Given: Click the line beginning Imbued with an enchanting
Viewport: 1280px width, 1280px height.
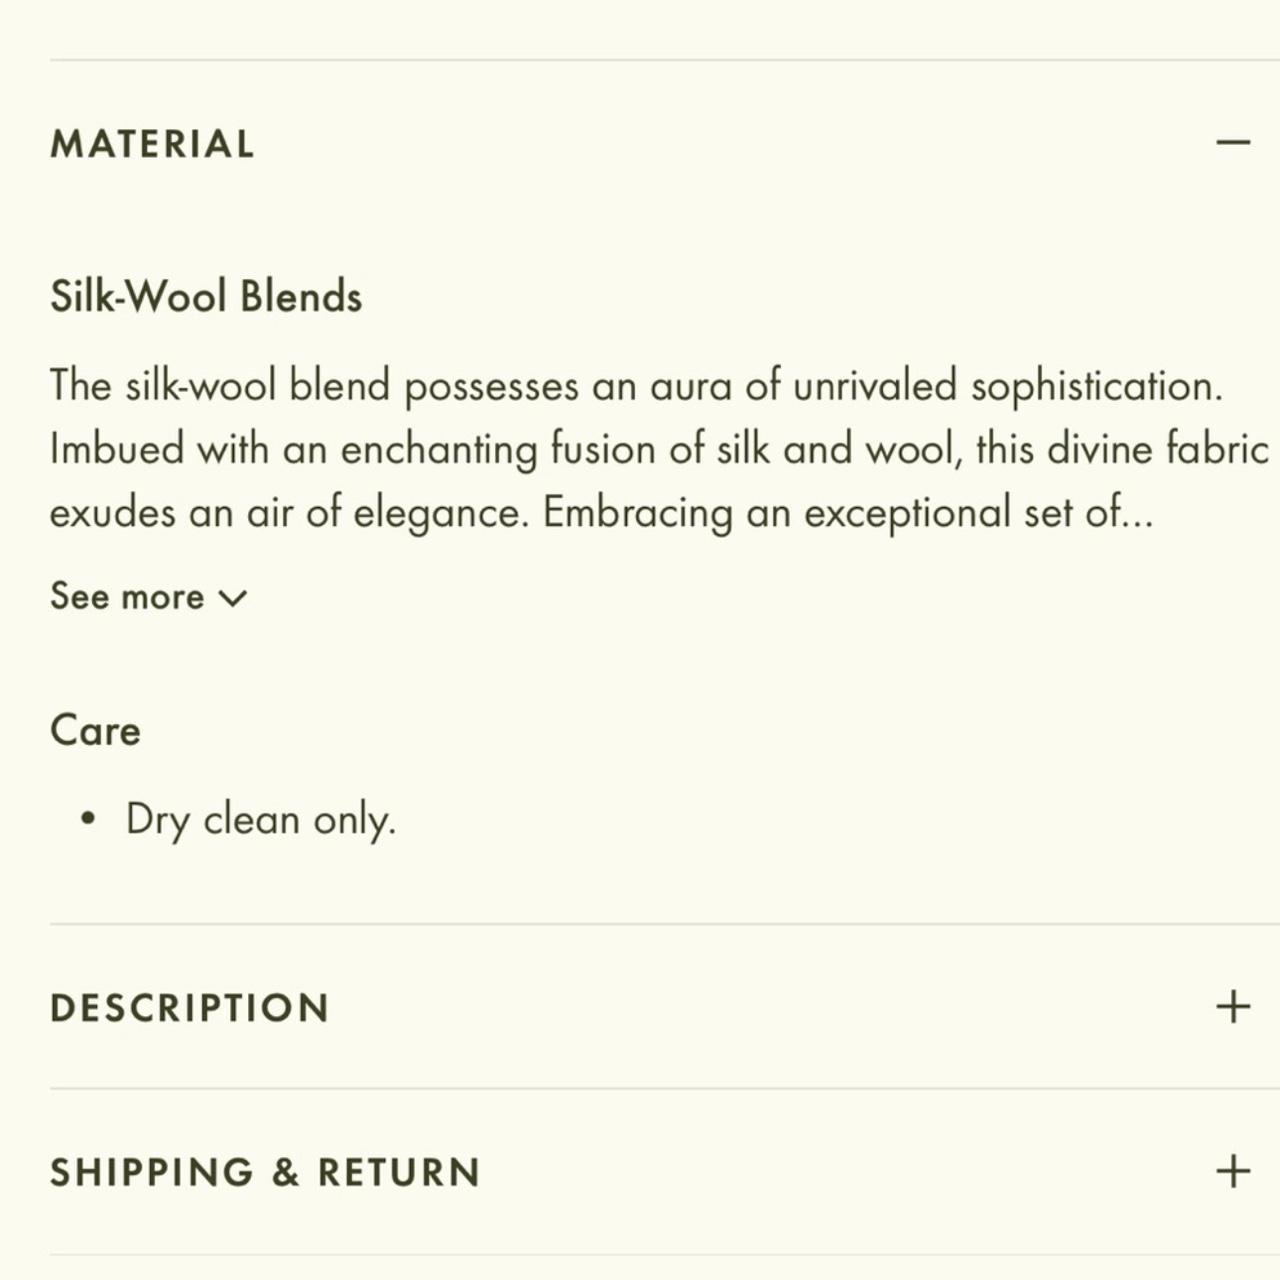Looking at the screenshot, I should click(659, 450).
